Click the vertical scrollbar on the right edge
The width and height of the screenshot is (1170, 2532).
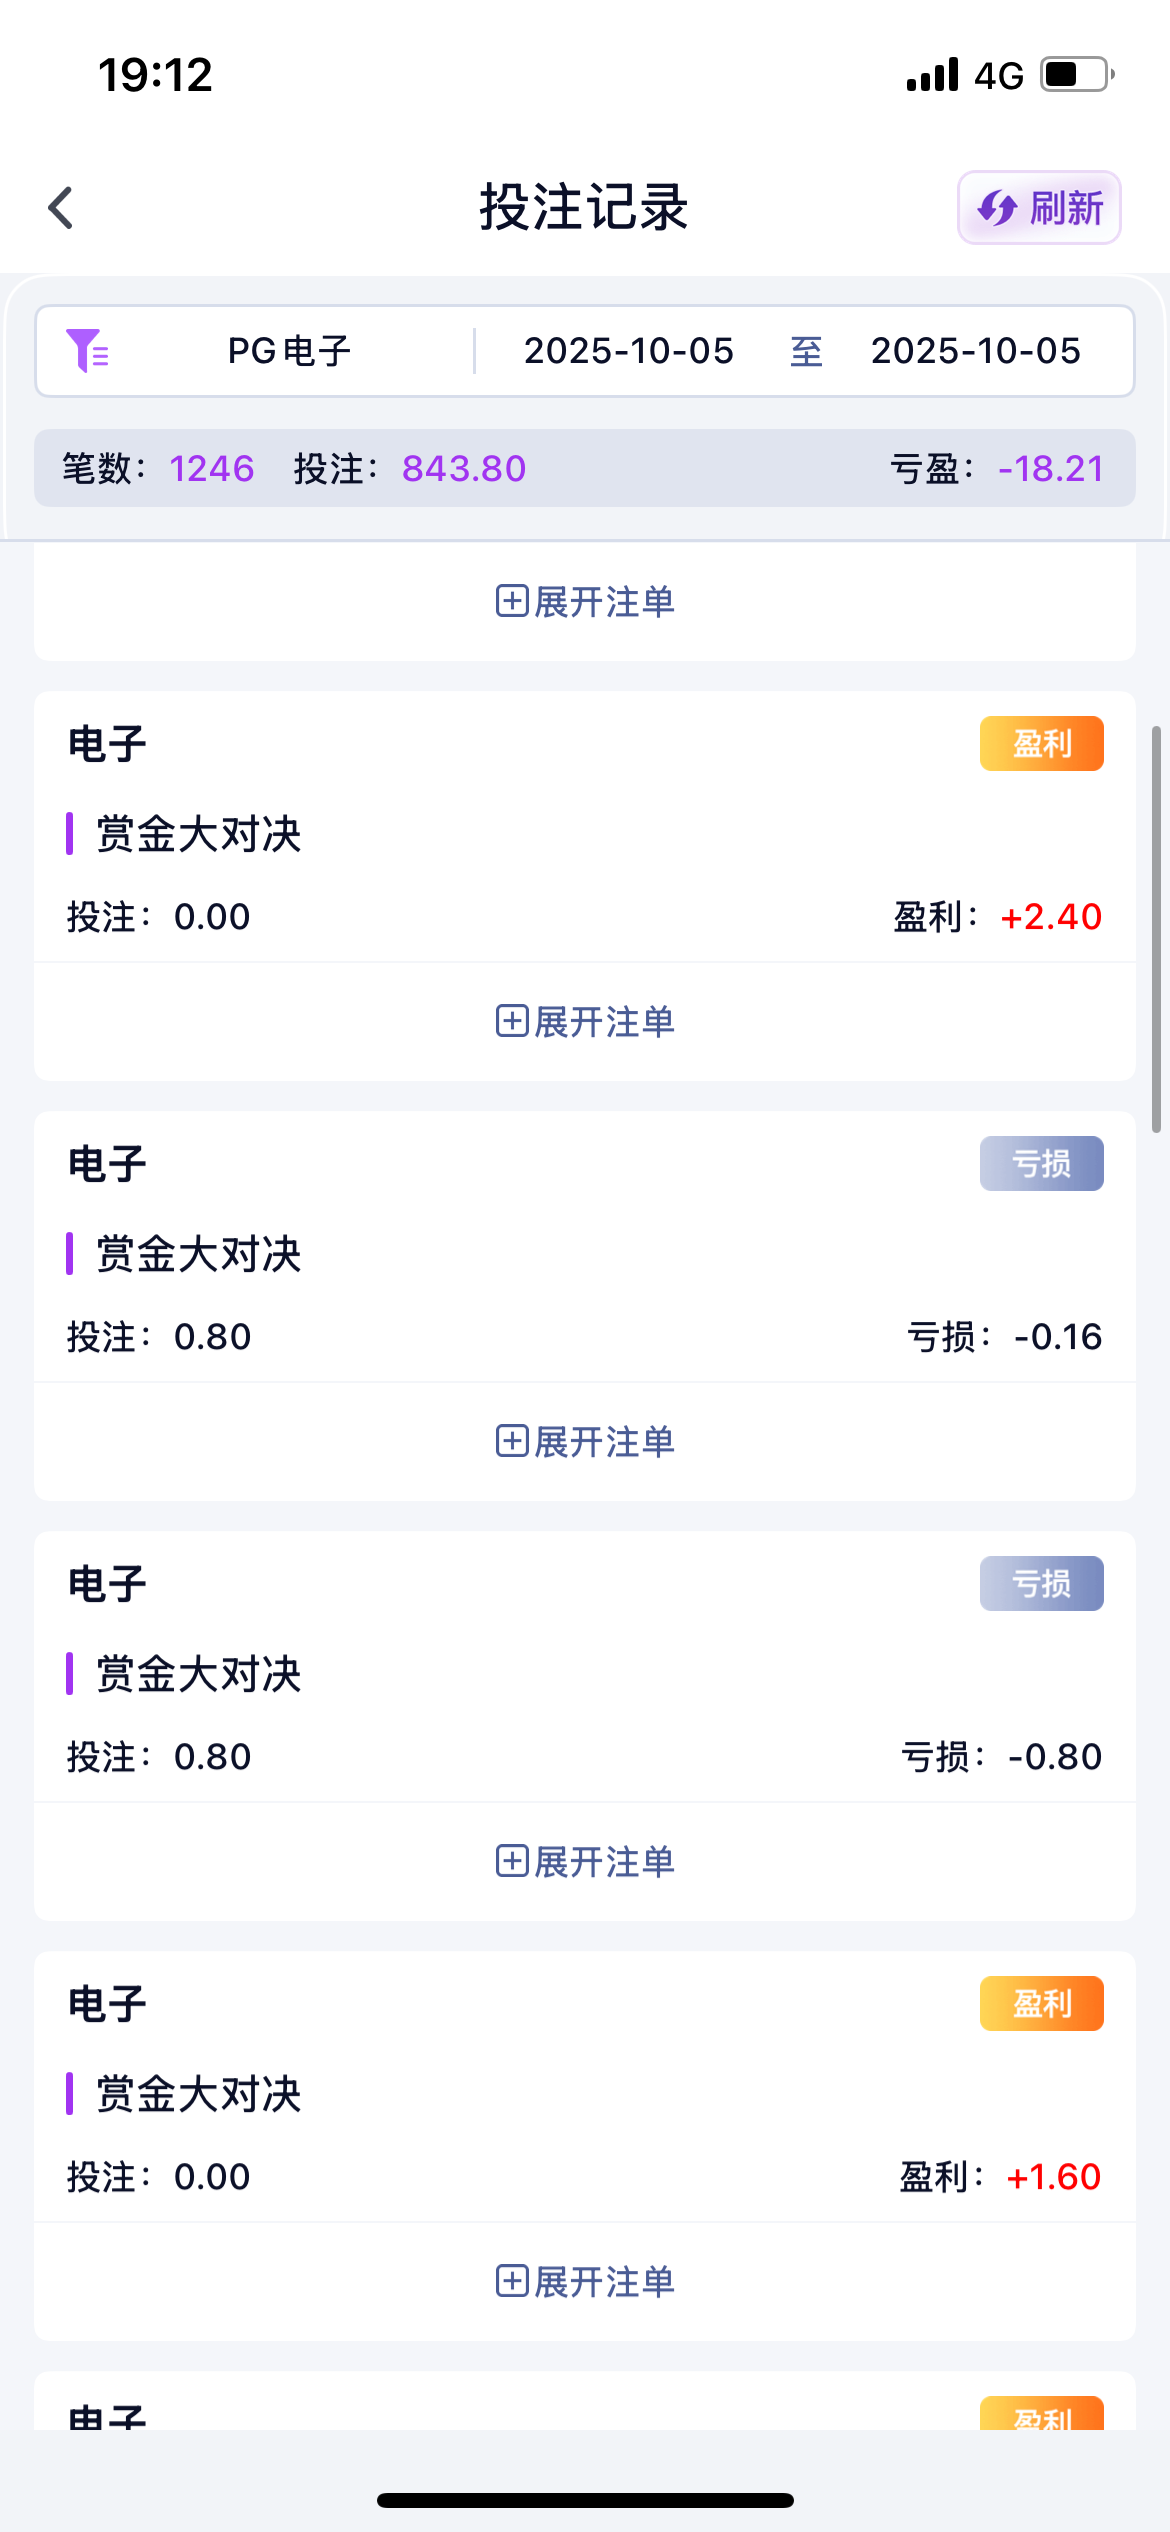[x=1156, y=930]
